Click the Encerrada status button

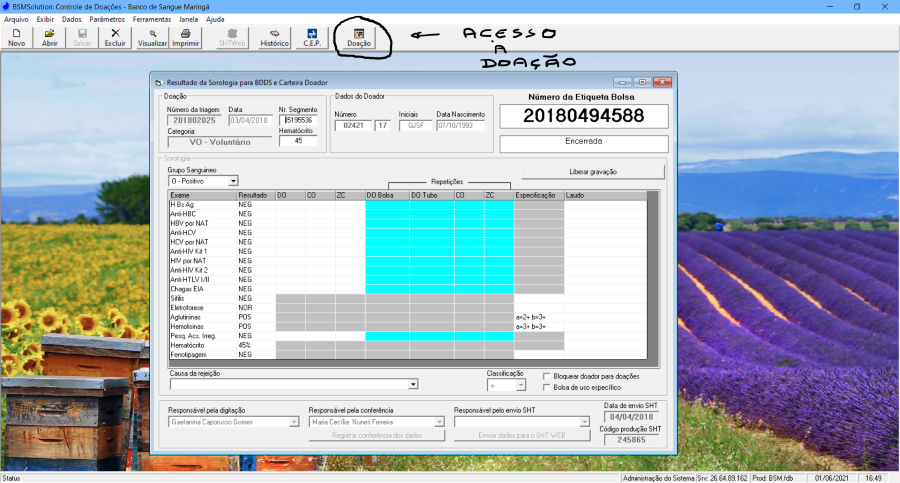point(584,142)
